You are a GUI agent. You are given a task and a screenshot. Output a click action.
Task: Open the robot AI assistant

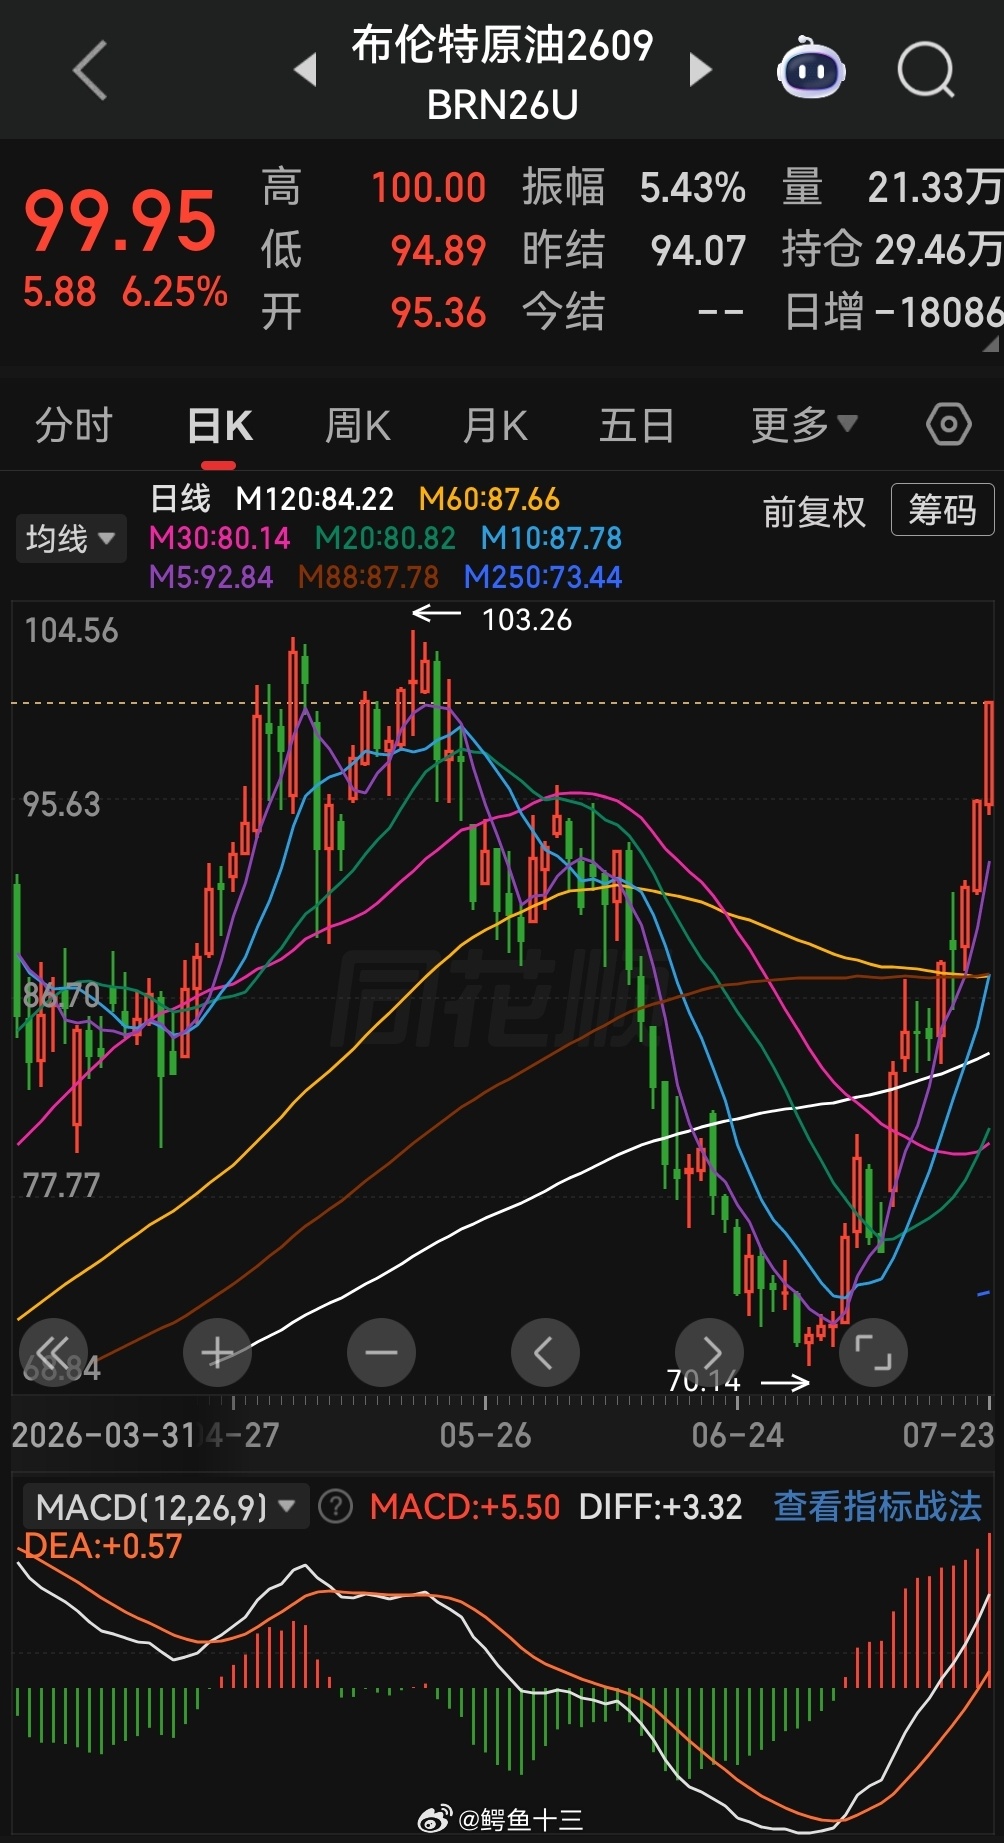(812, 68)
